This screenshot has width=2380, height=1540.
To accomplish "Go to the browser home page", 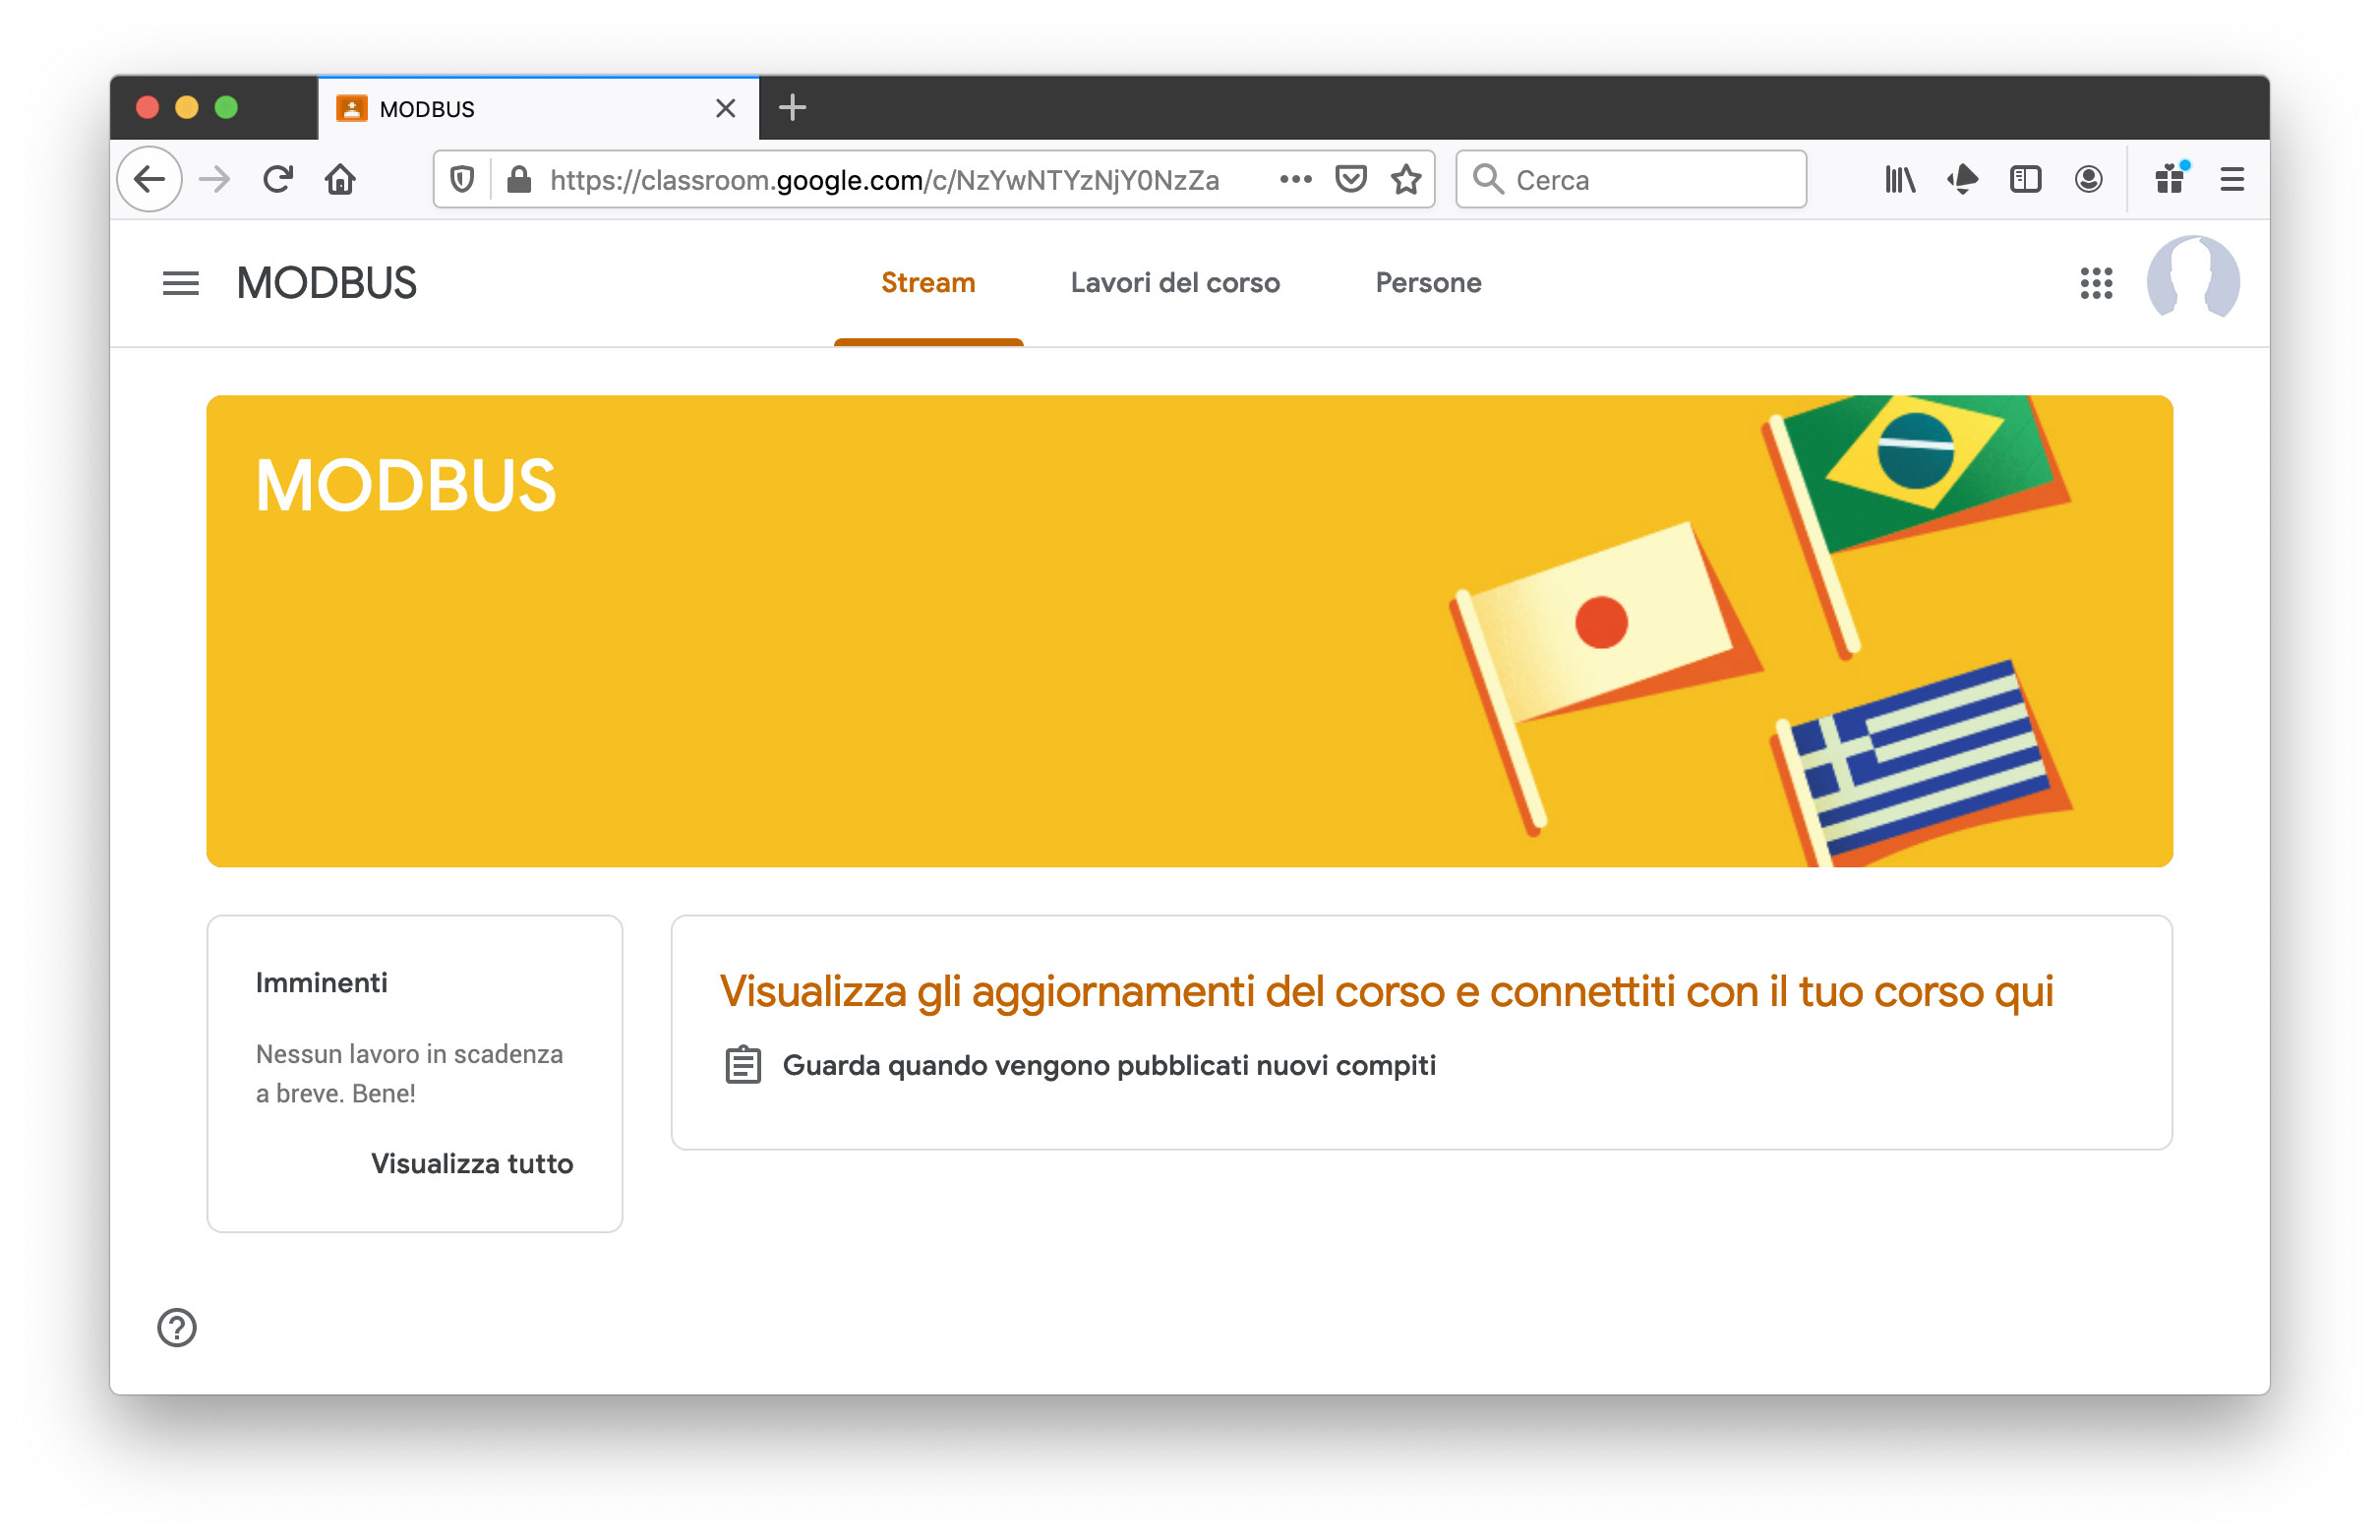I will pos(340,180).
